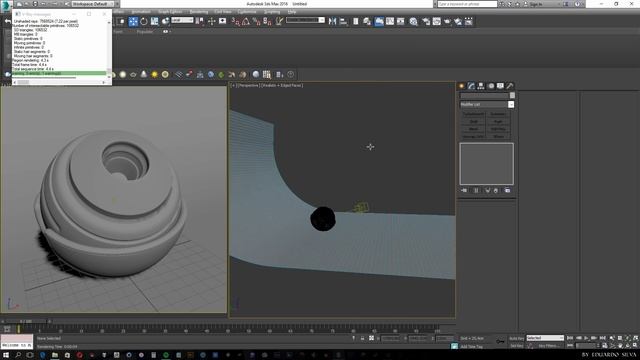Click Configure Modifier Sets icon
The width and height of the screenshot is (640, 360).
click(507, 190)
